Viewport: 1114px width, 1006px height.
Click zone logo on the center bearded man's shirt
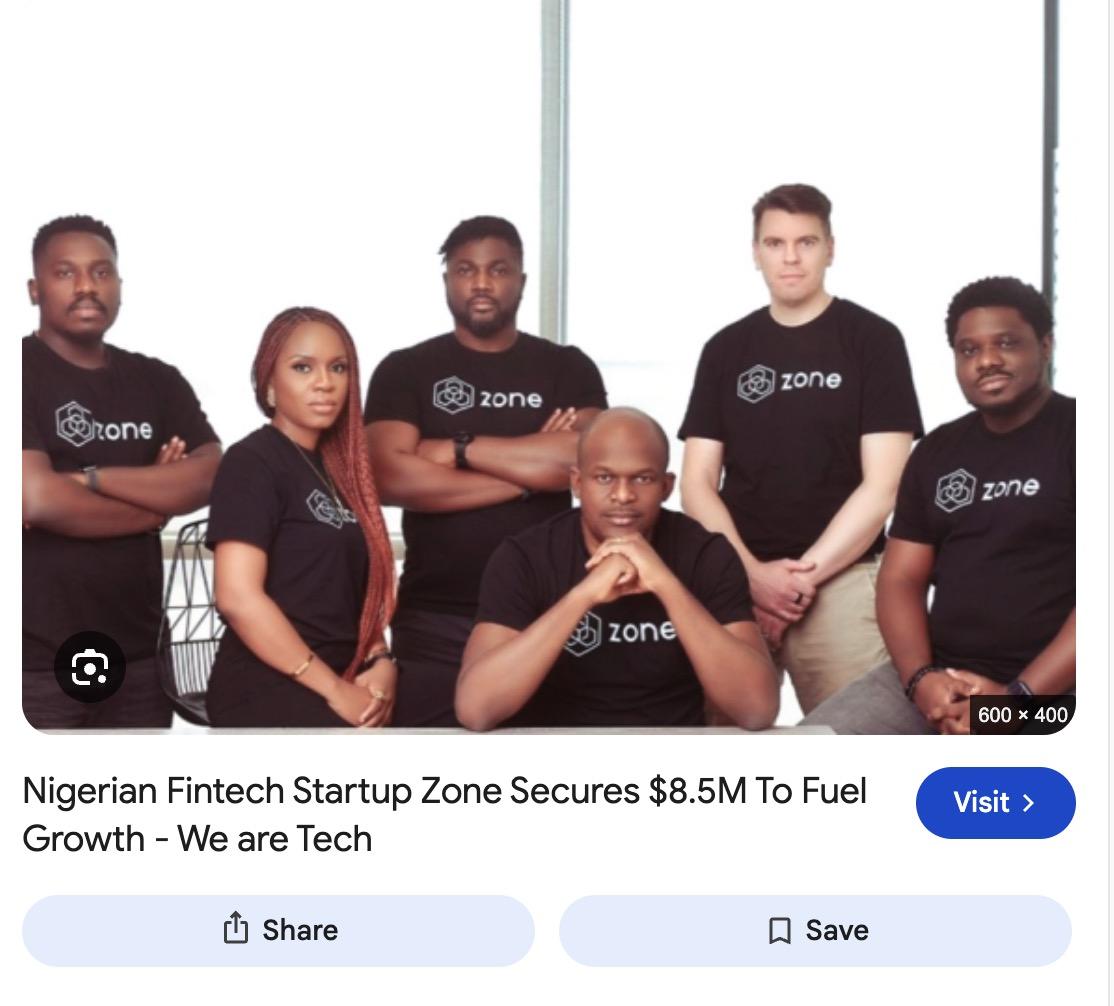[x=488, y=396]
